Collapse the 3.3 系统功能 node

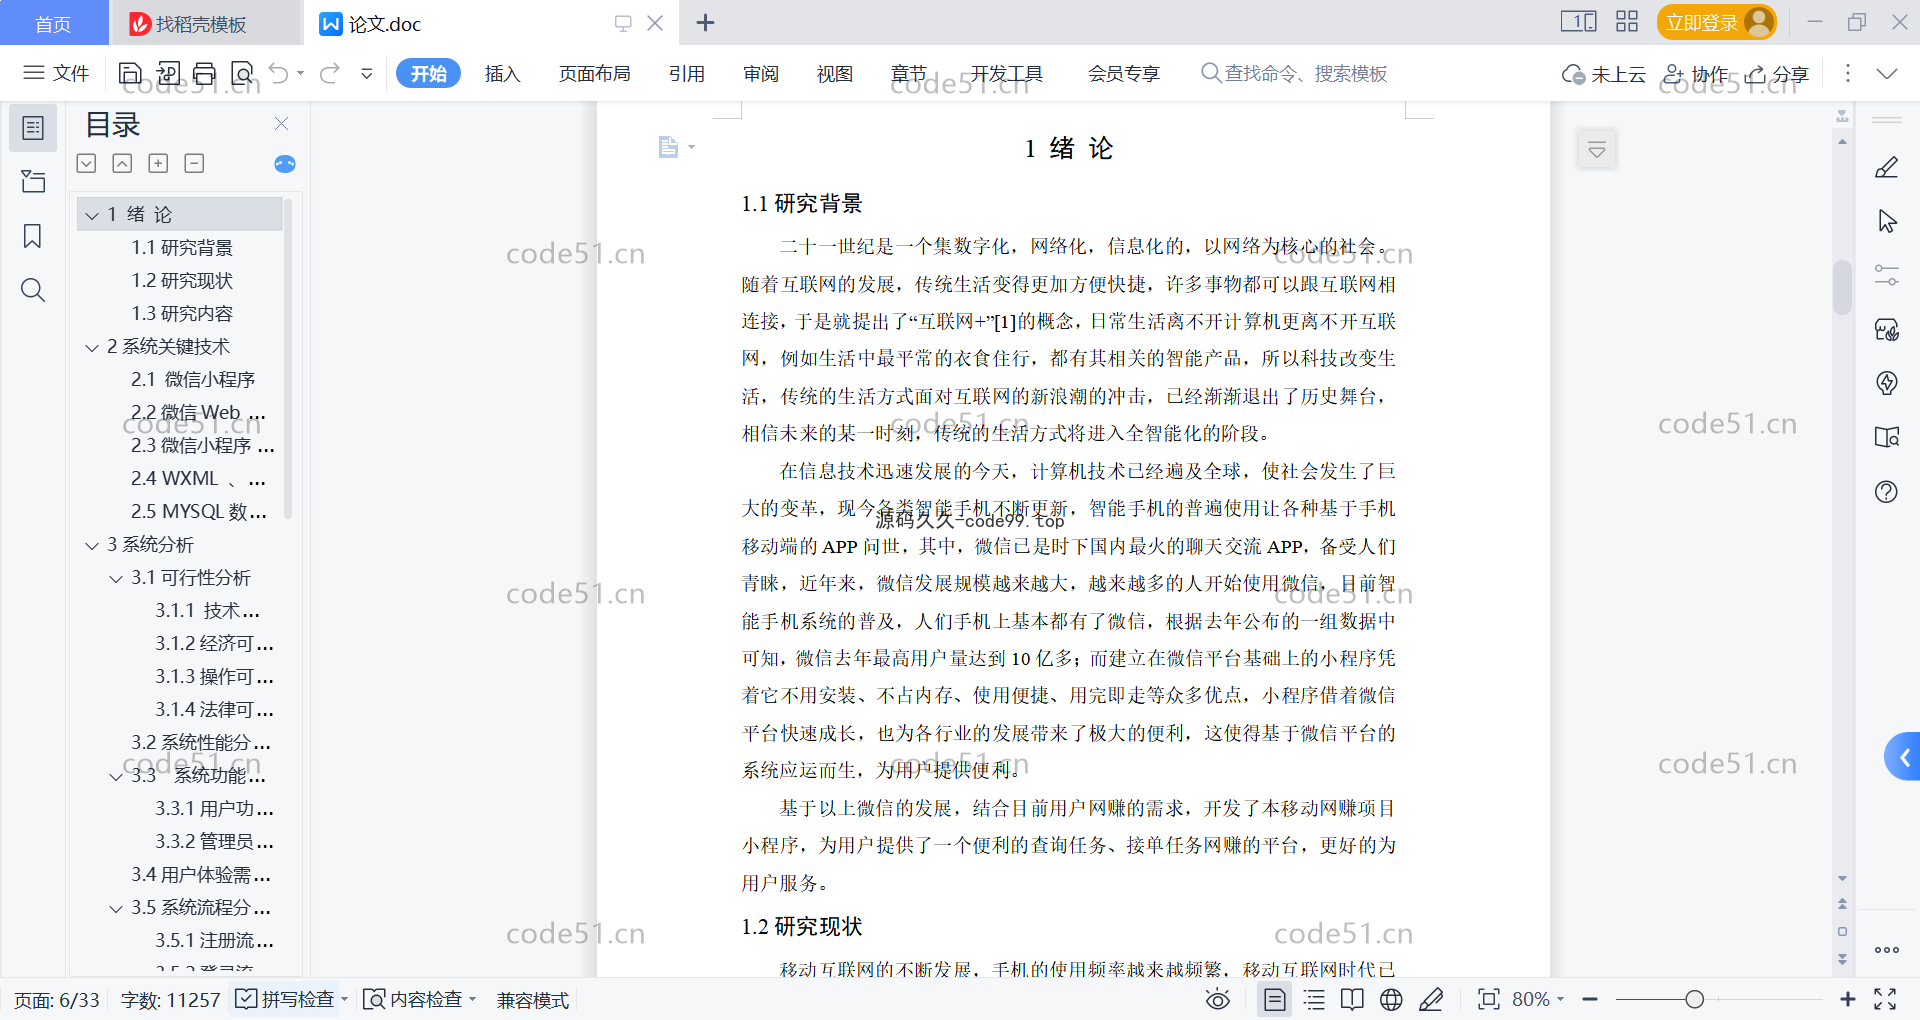(x=116, y=776)
